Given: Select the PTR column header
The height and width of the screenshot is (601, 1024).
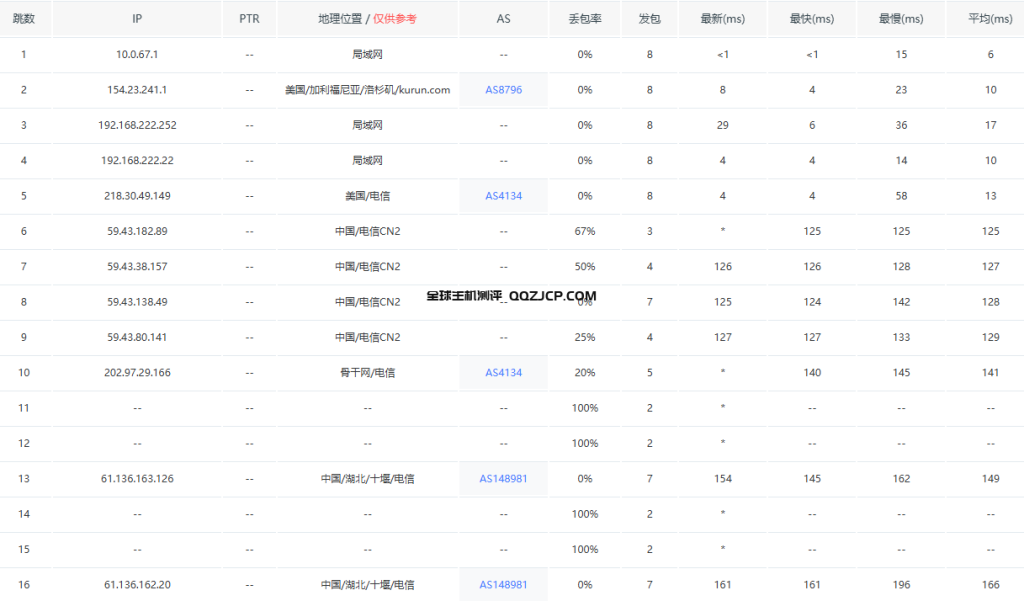Looking at the screenshot, I should tap(249, 18).
